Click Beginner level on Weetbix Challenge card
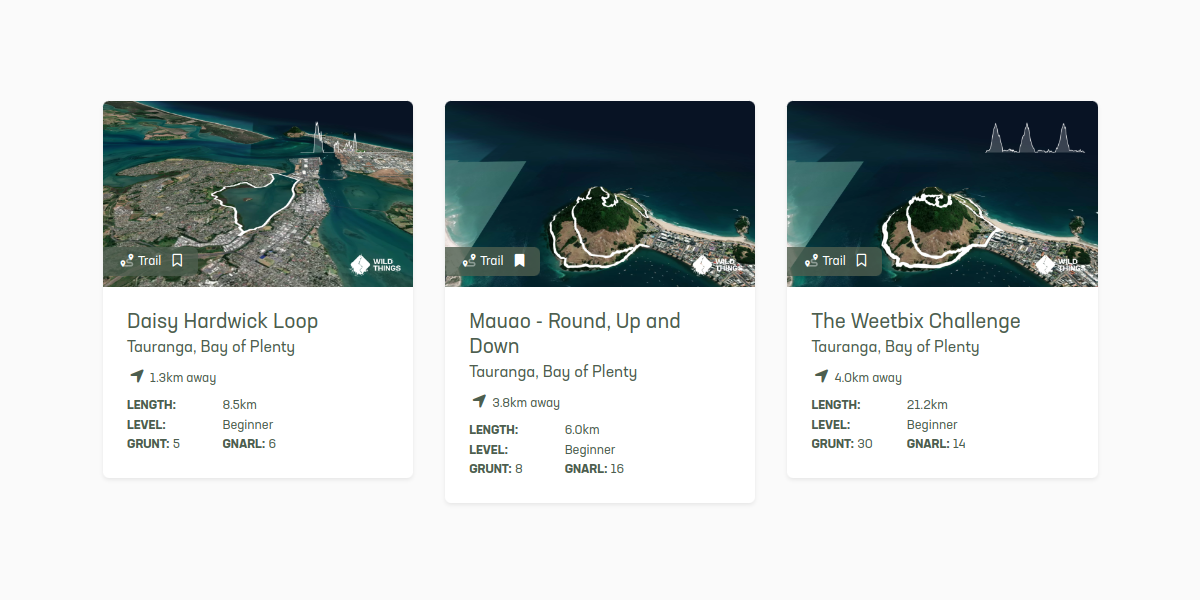The width and height of the screenshot is (1200, 600). coord(932,425)
